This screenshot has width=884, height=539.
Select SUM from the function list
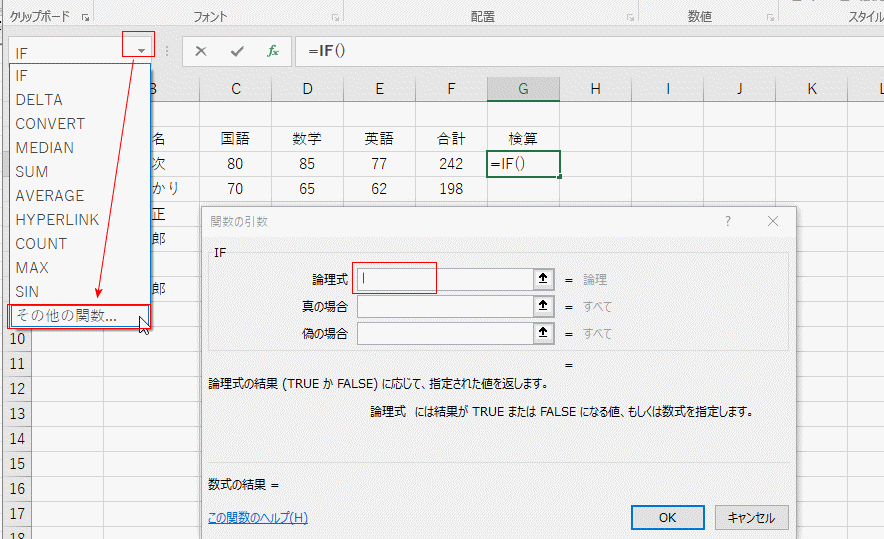(32, 172)
